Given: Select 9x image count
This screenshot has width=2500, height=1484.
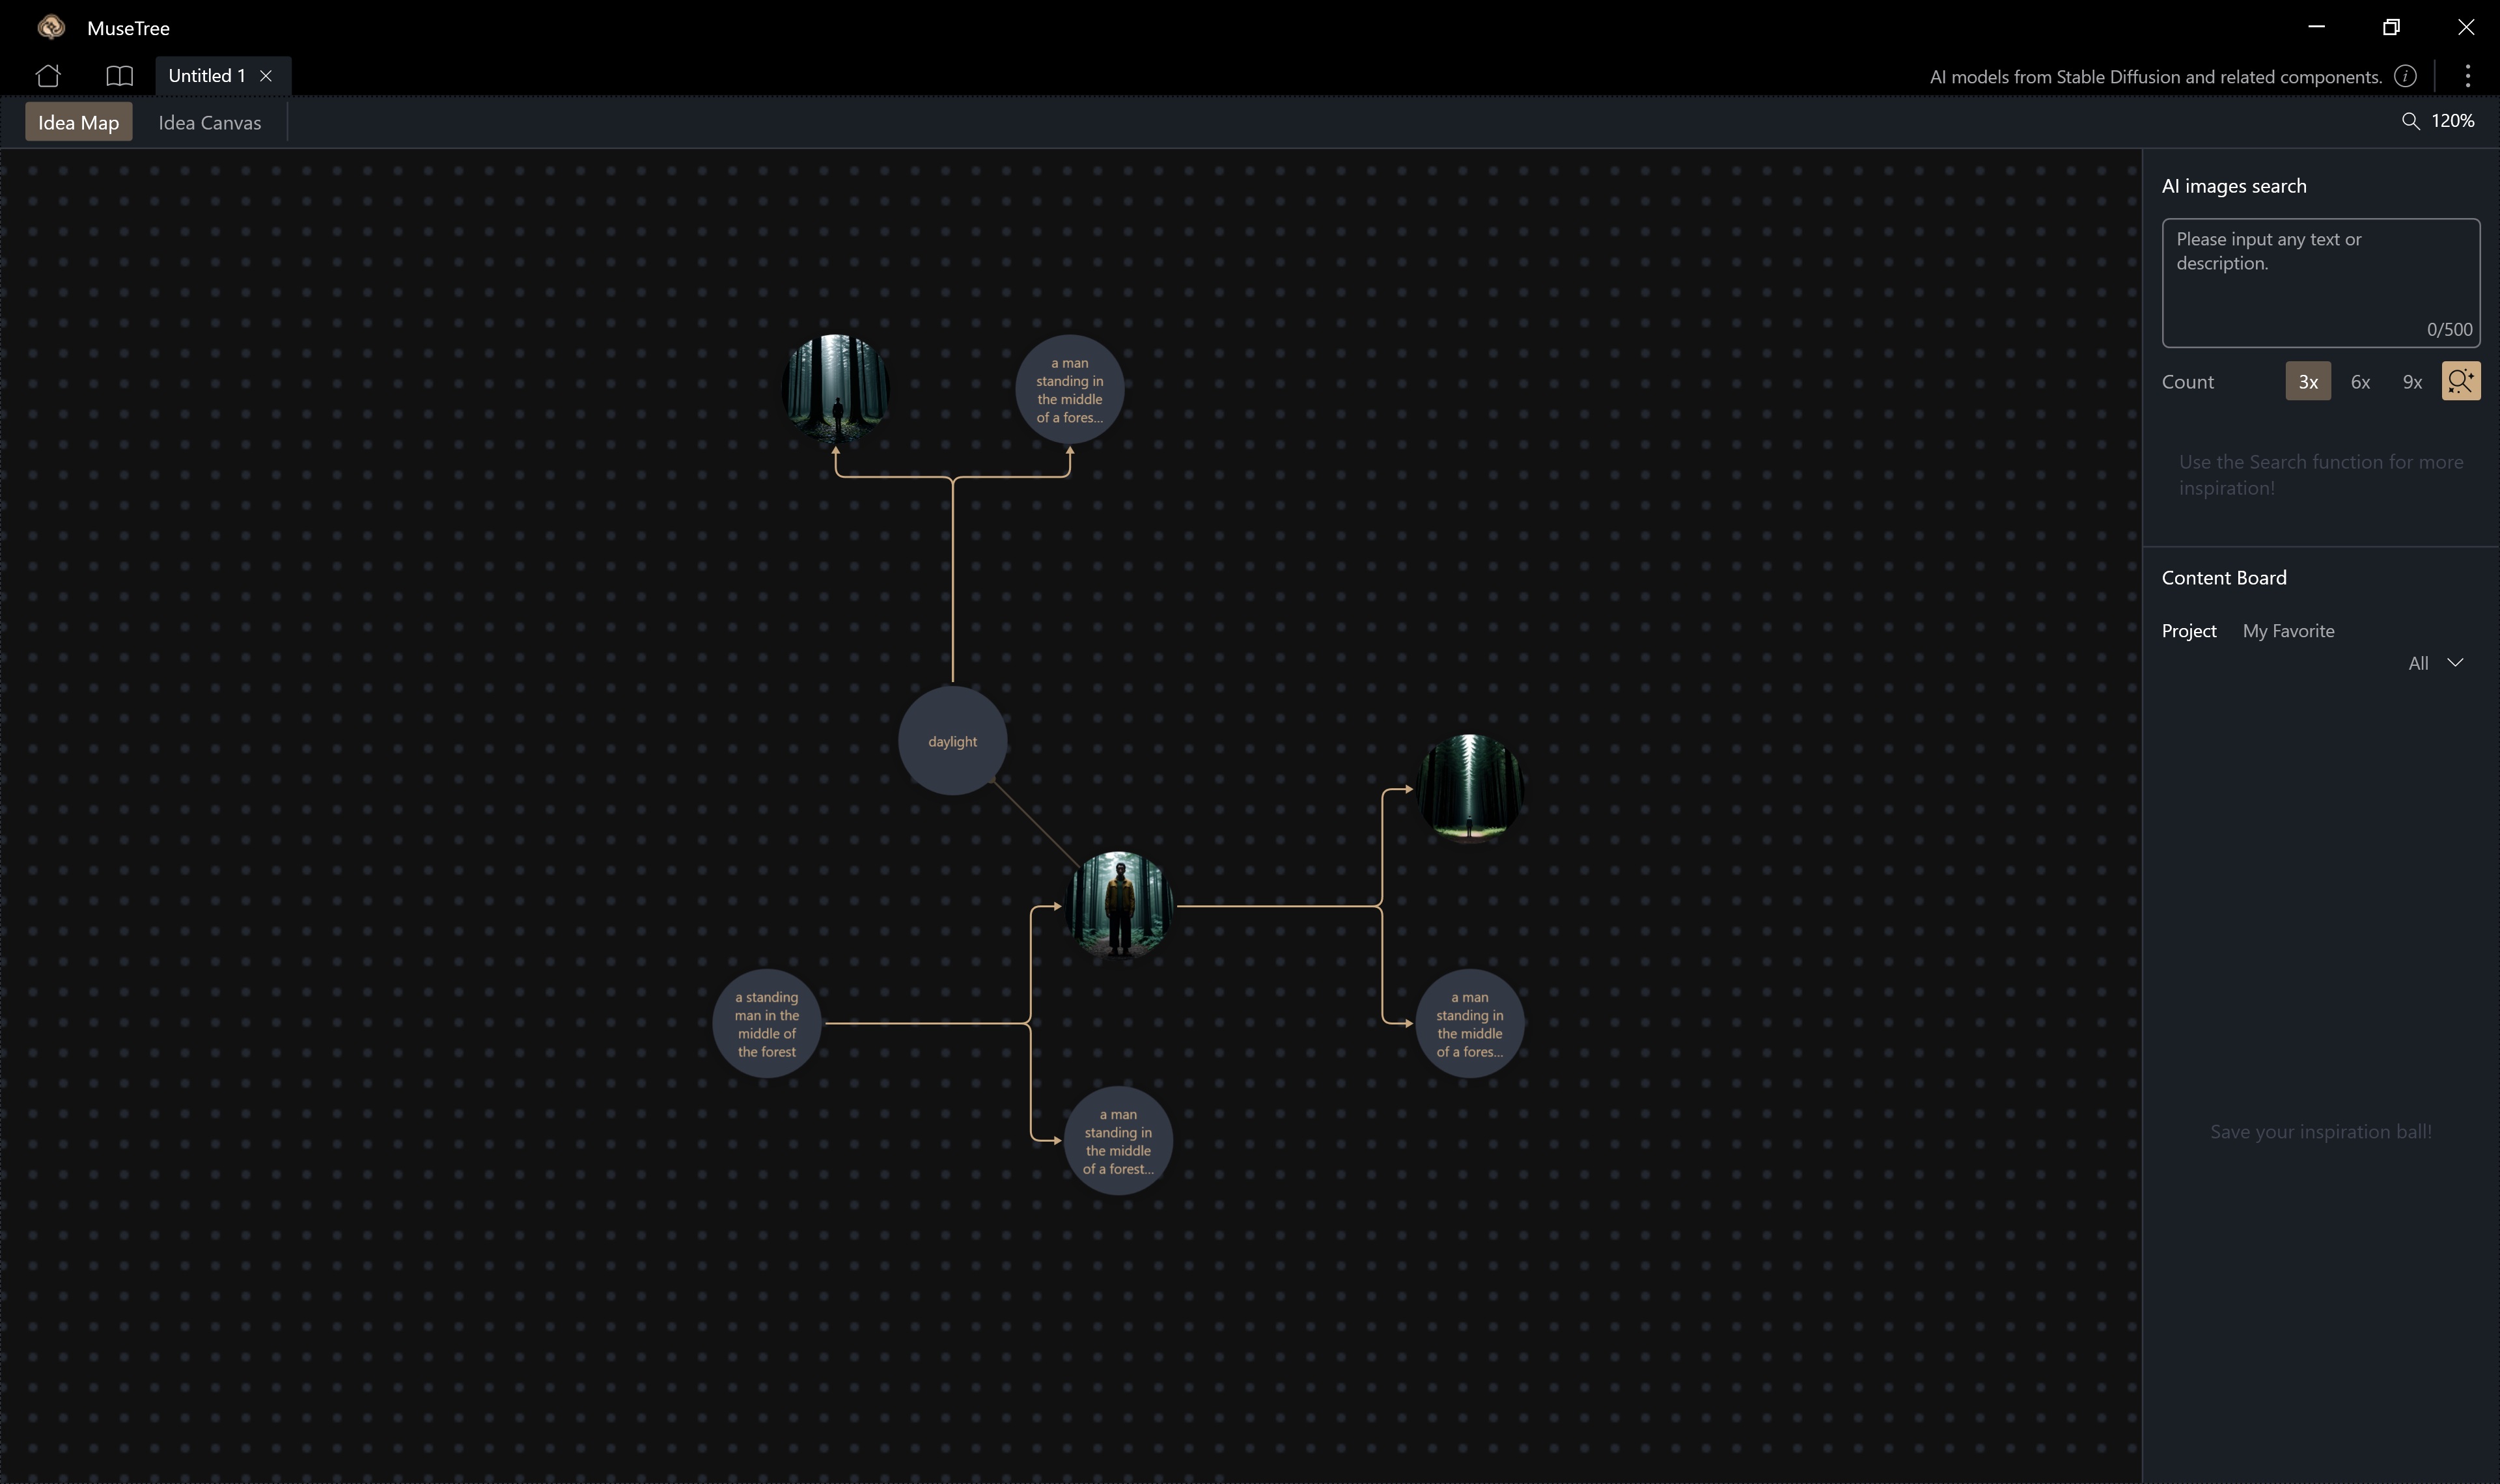Looking at the screenshot, I should [2412, 382].
